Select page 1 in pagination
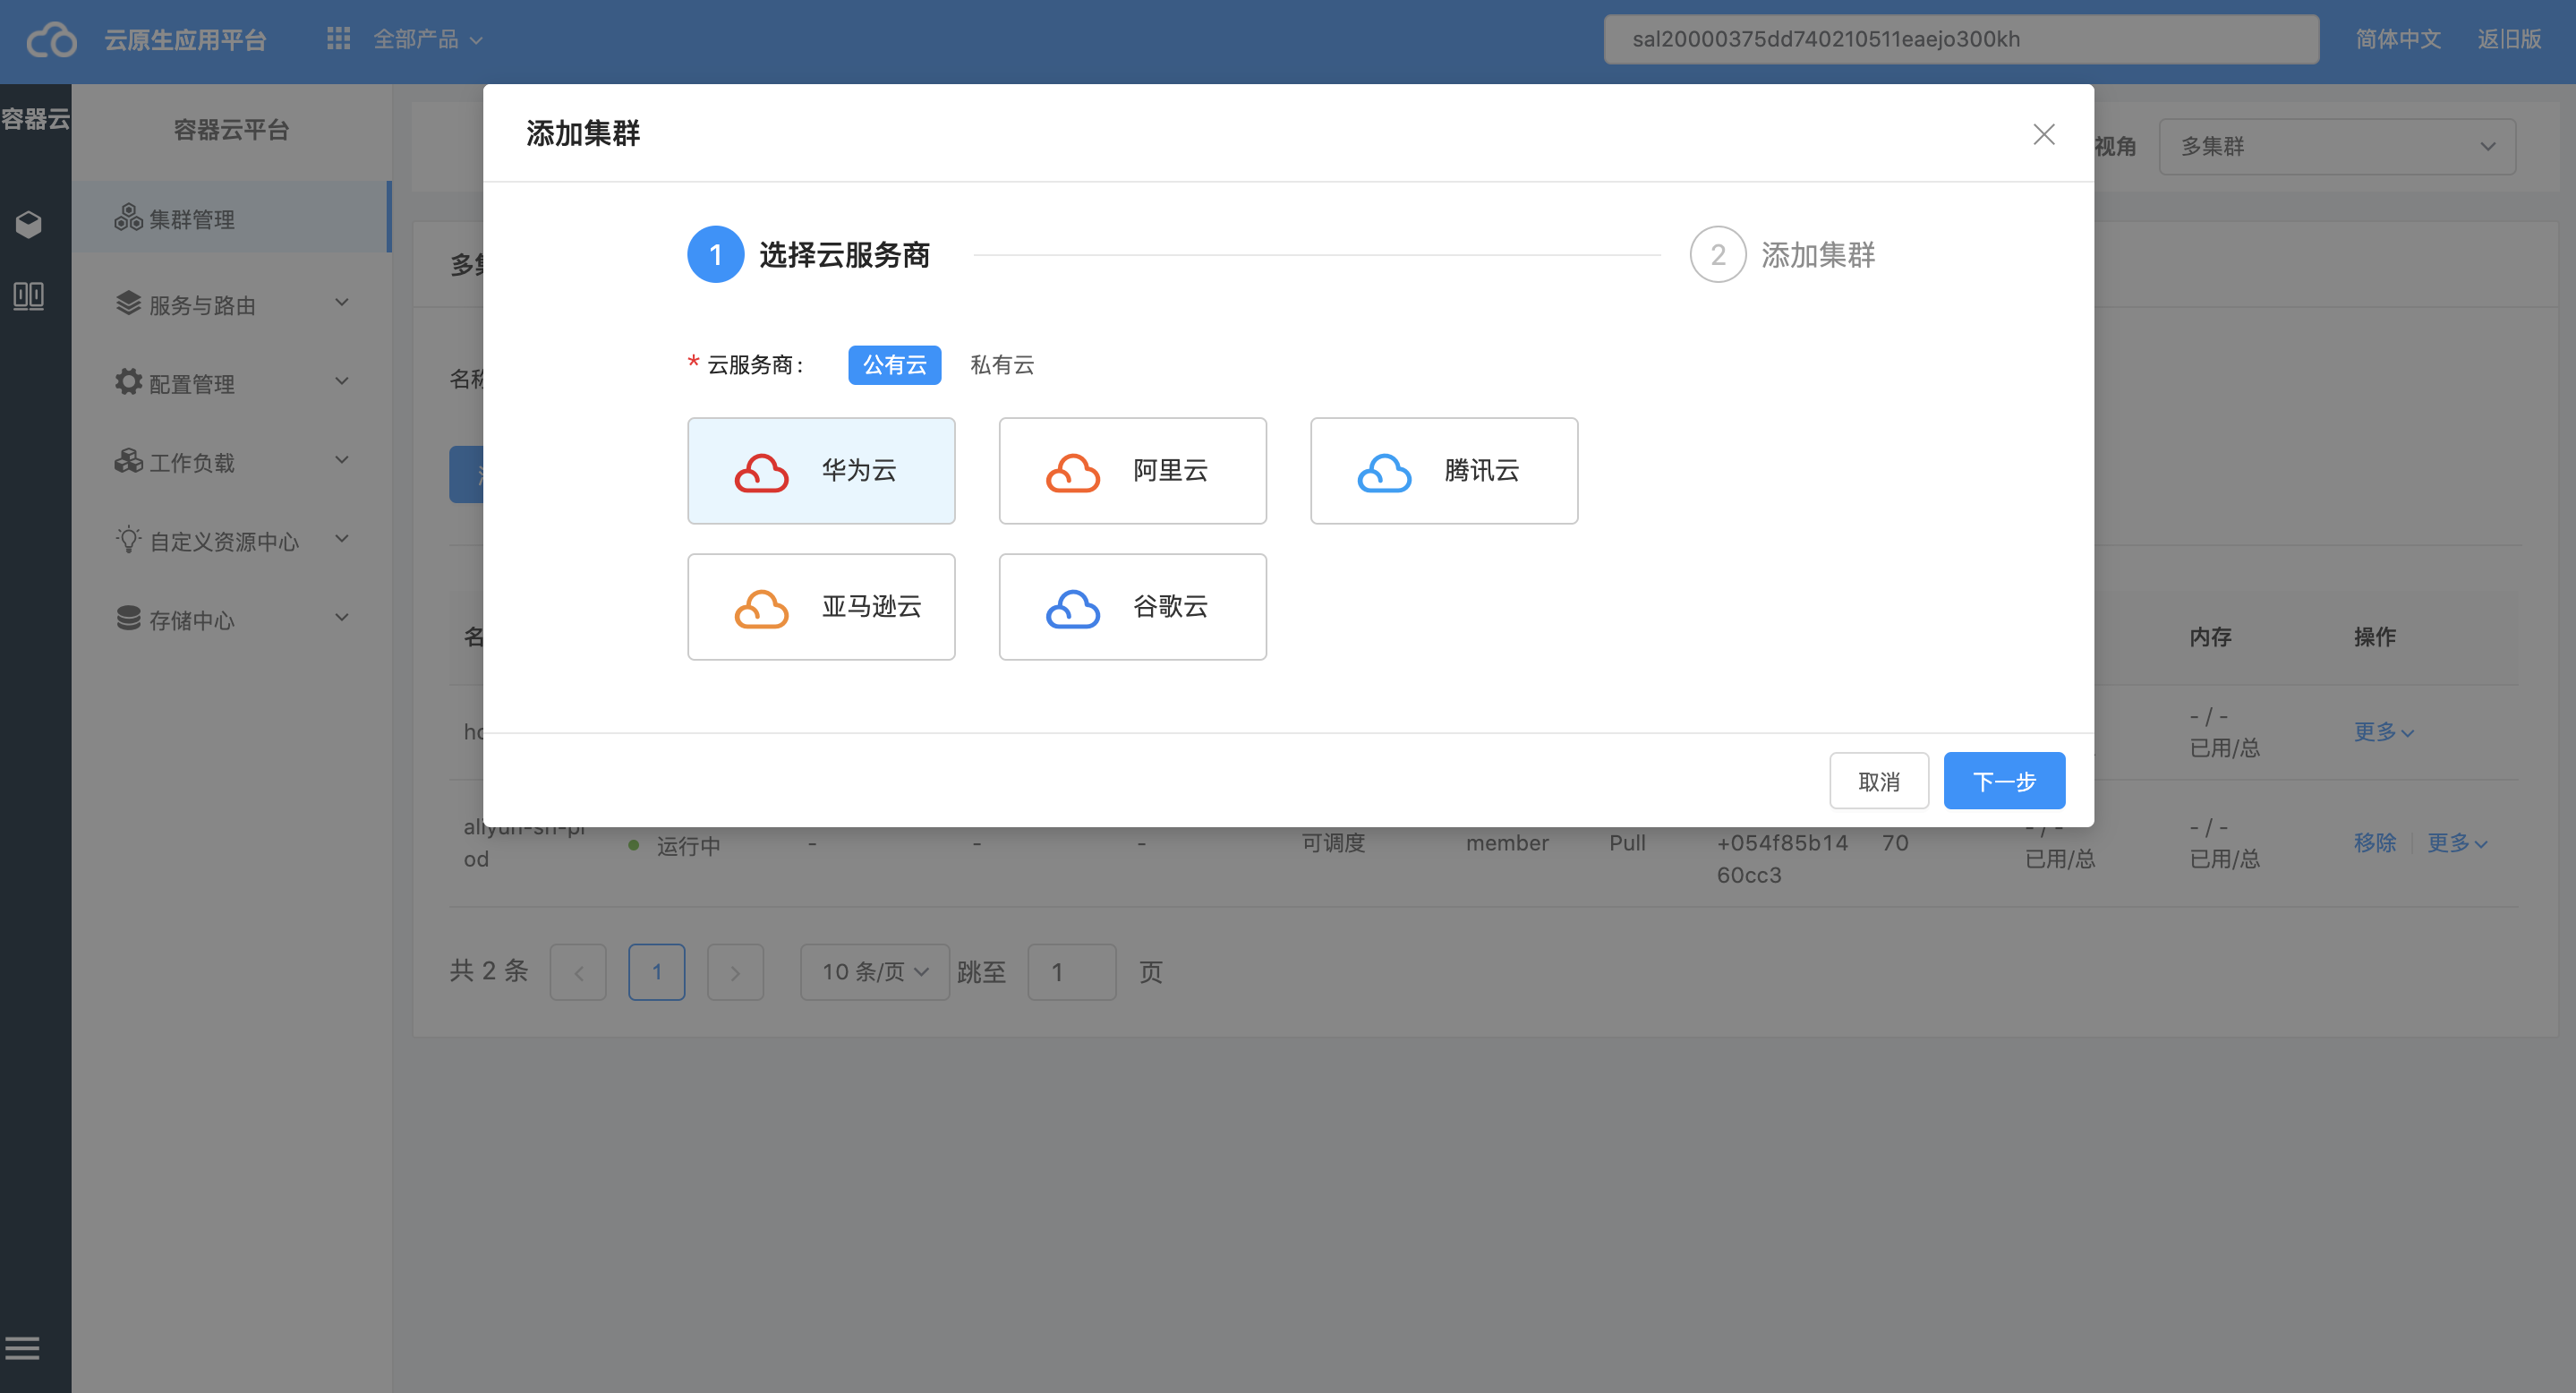Viewport: 2576px width, 1393px height. (x=657, y=972)
